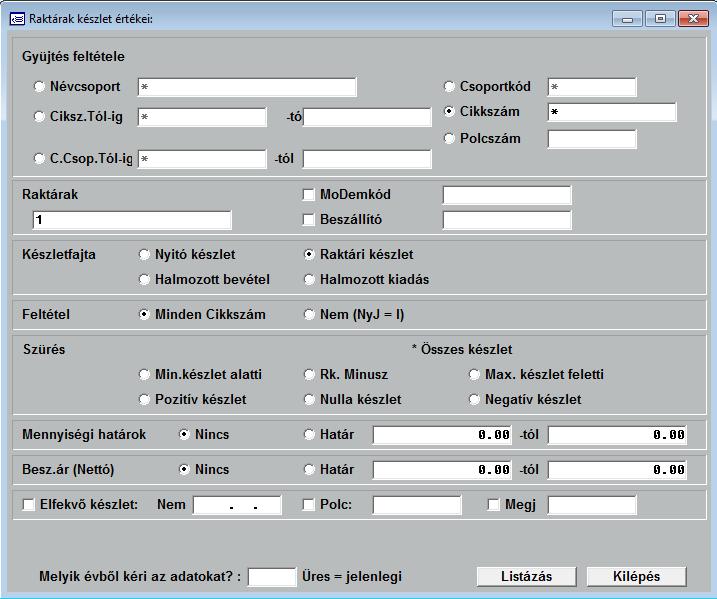
Task: Select Raktári készlet stock type
Action: [x=310, y=255]
